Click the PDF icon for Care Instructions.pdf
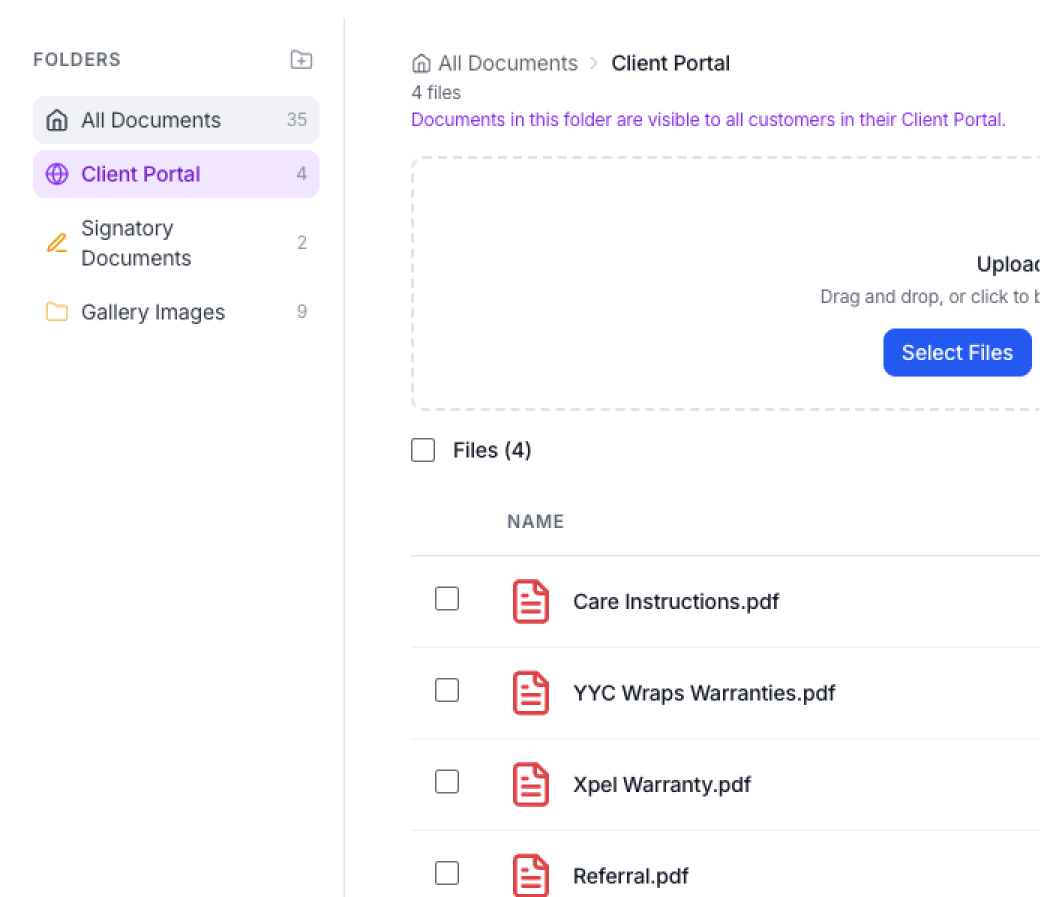Image resolution: width=1059 pixels, height=897 pixels. point(531,601)
